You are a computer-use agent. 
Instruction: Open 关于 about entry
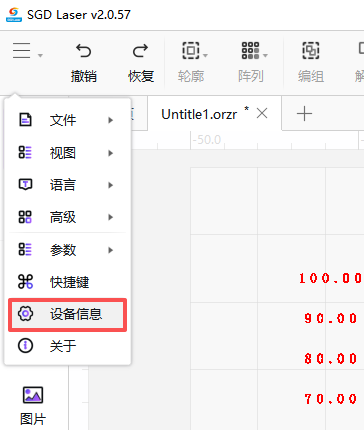pyautogui.click(x=67, y=346)
